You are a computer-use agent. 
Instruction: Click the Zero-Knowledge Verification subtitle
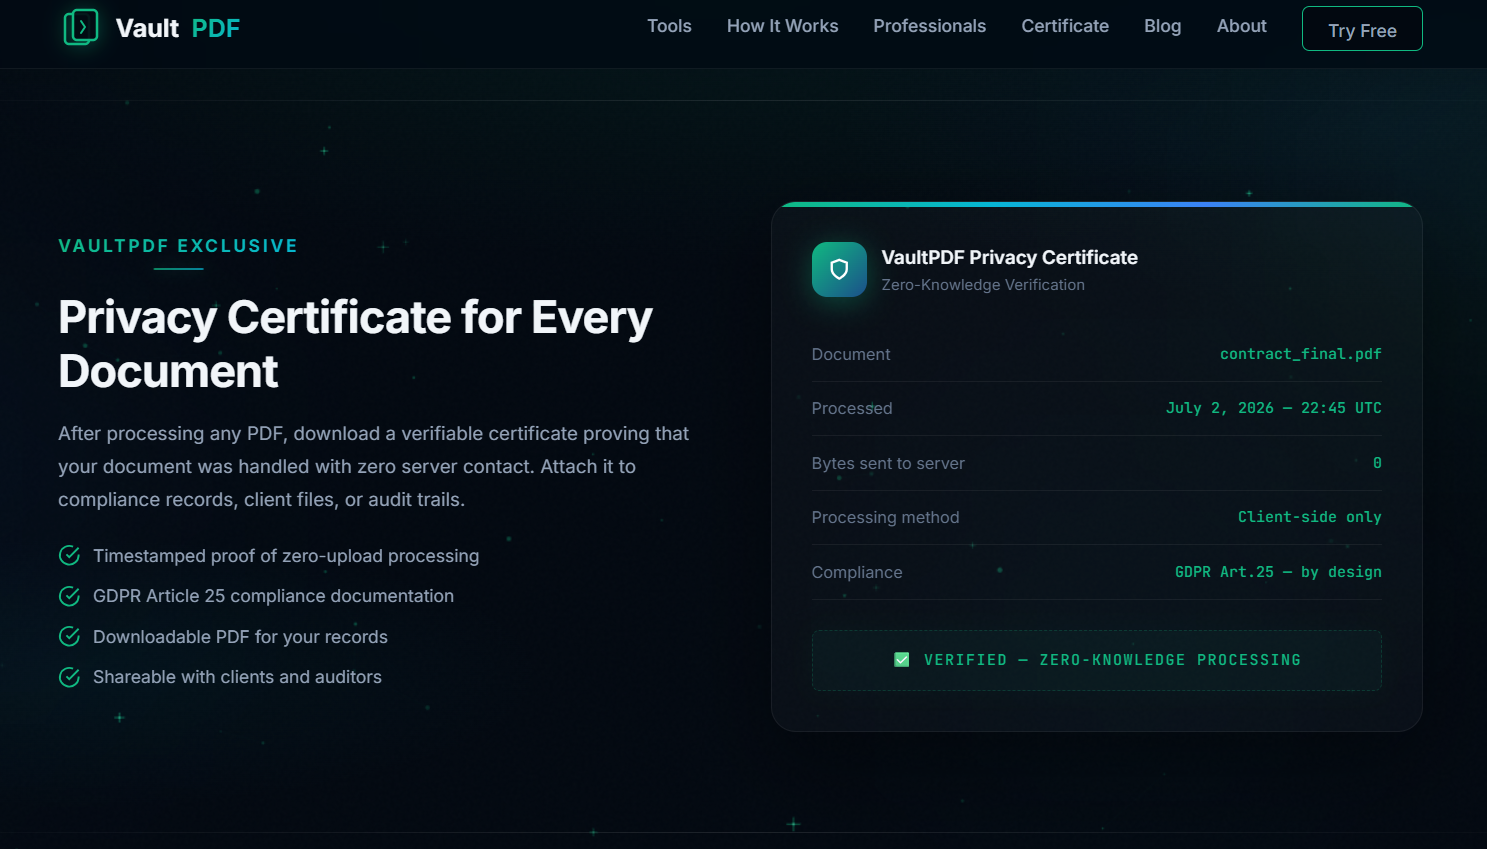(983, 285)
